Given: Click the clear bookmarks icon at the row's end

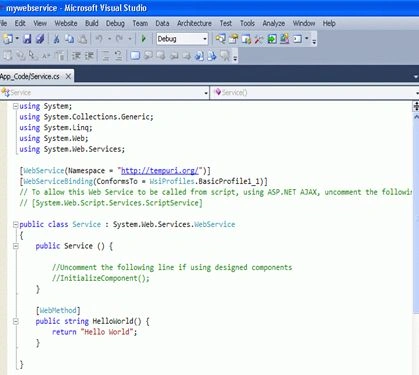Looking at the screenshot, I should point(225,56).
